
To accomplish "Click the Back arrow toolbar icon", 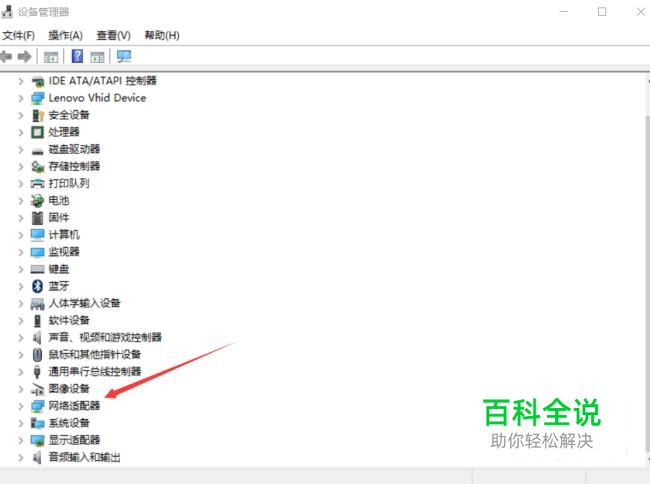I will (x=6, y=56).
